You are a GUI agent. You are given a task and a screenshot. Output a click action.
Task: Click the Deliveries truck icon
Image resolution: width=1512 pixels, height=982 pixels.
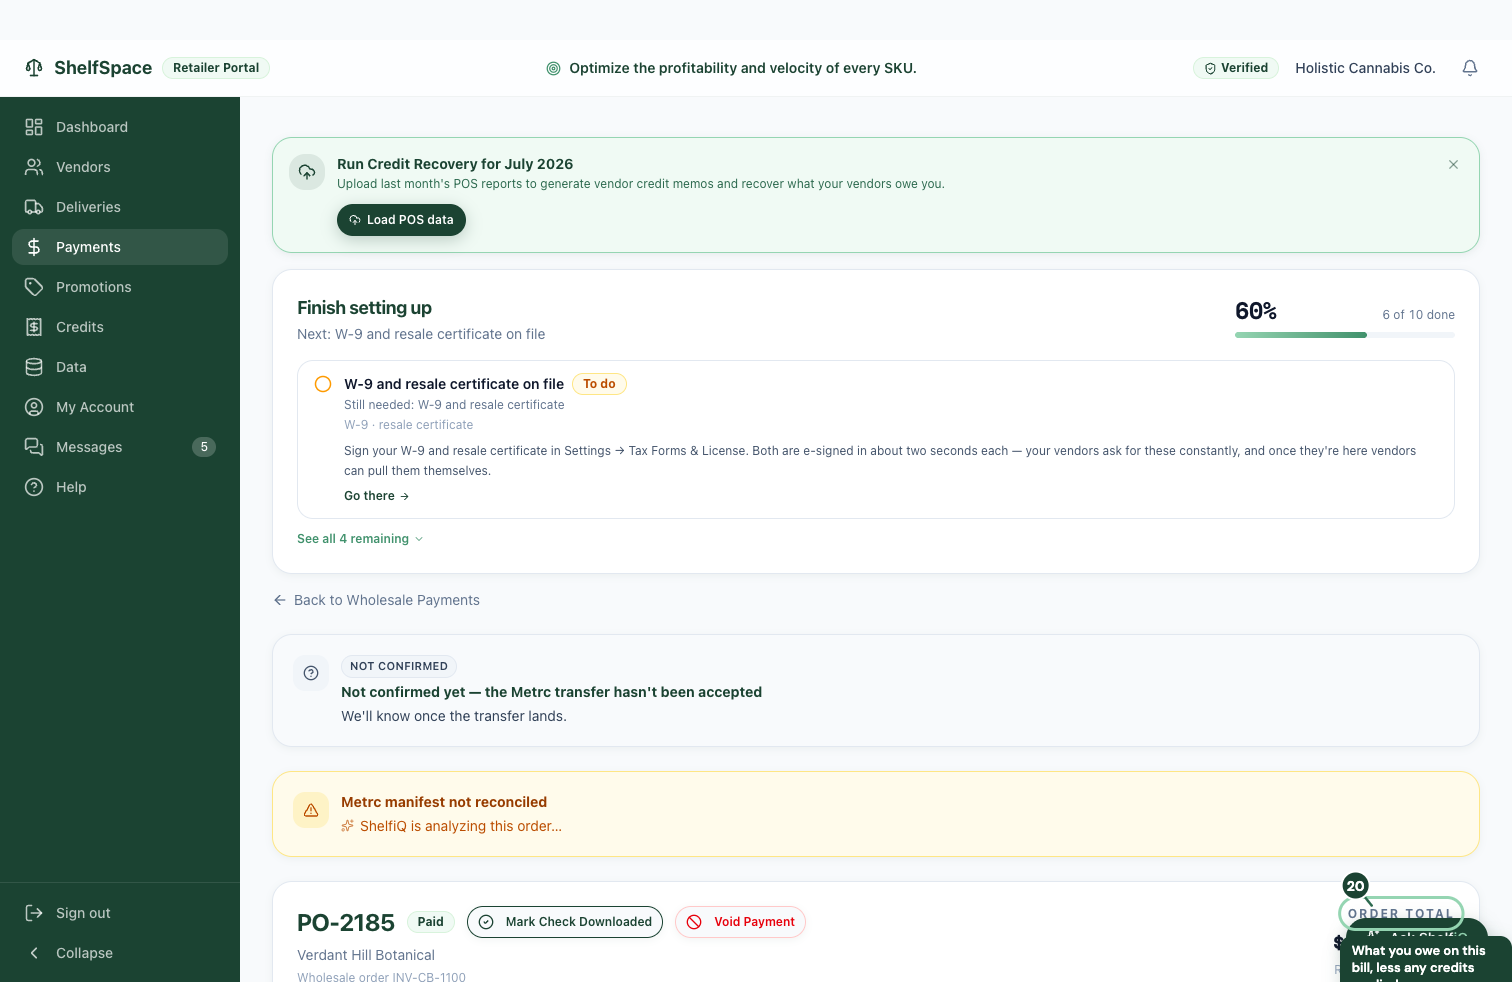[x=34, y=207]
